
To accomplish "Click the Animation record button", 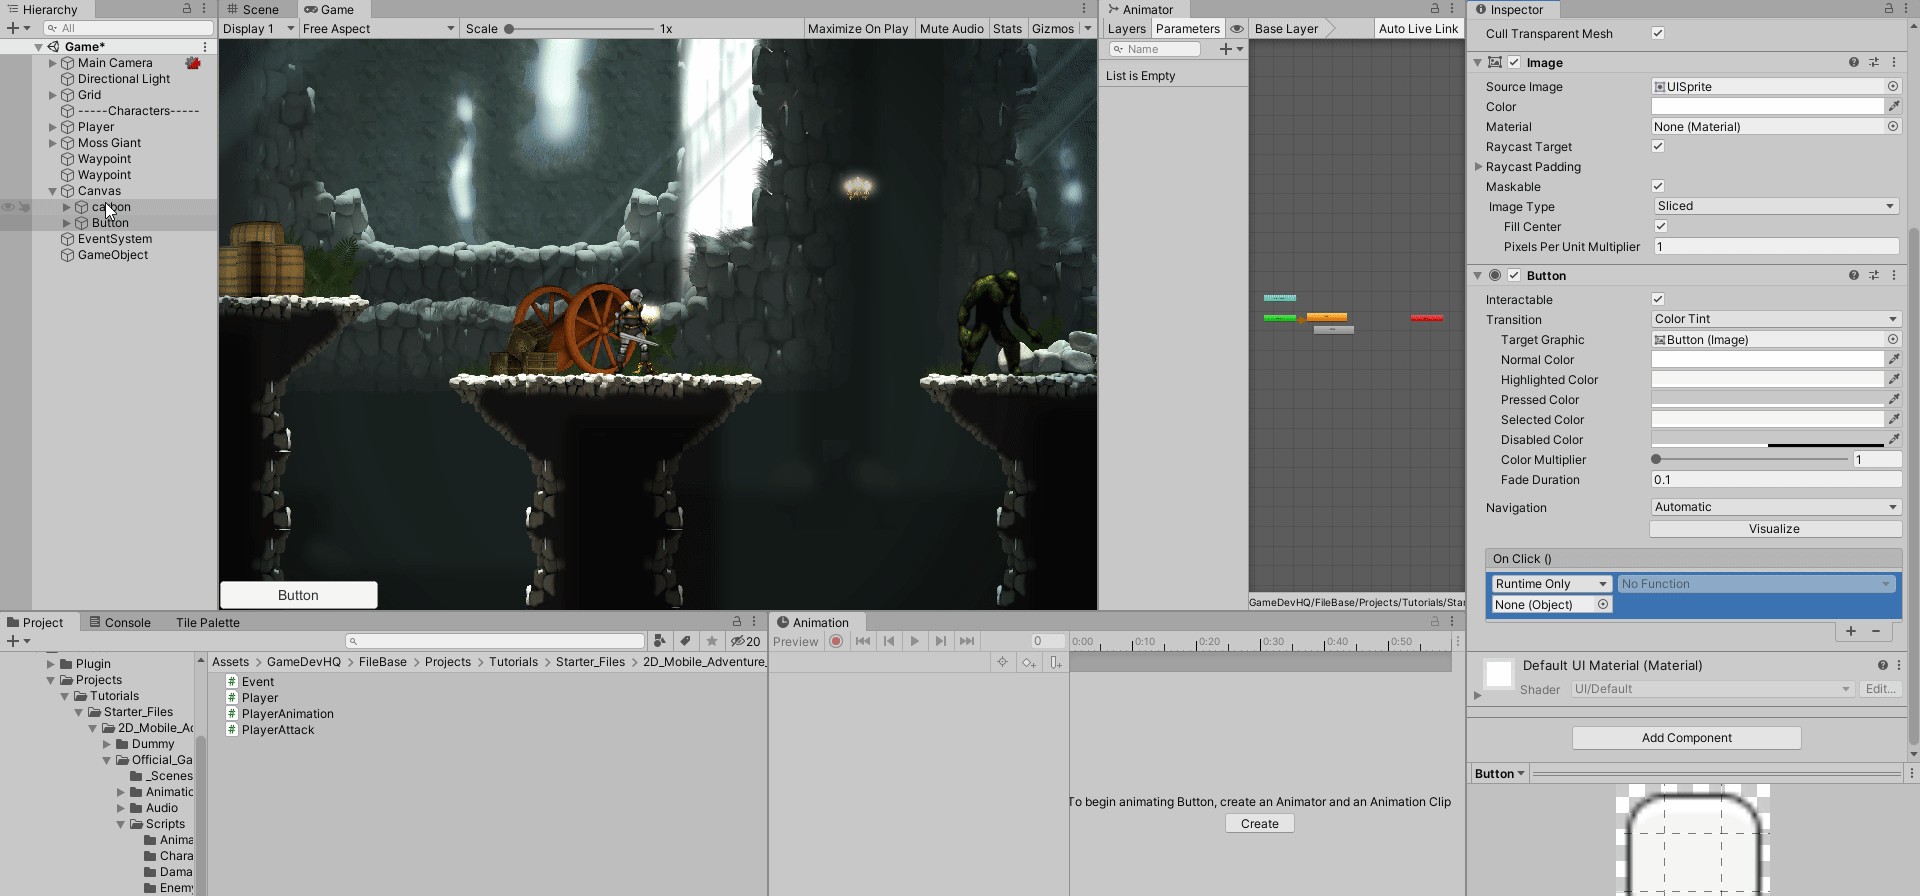I will pos(836,641).
